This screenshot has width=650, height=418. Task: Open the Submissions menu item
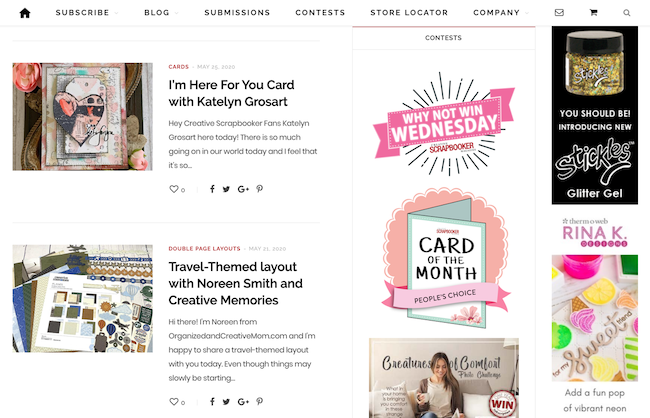point(237,13)
